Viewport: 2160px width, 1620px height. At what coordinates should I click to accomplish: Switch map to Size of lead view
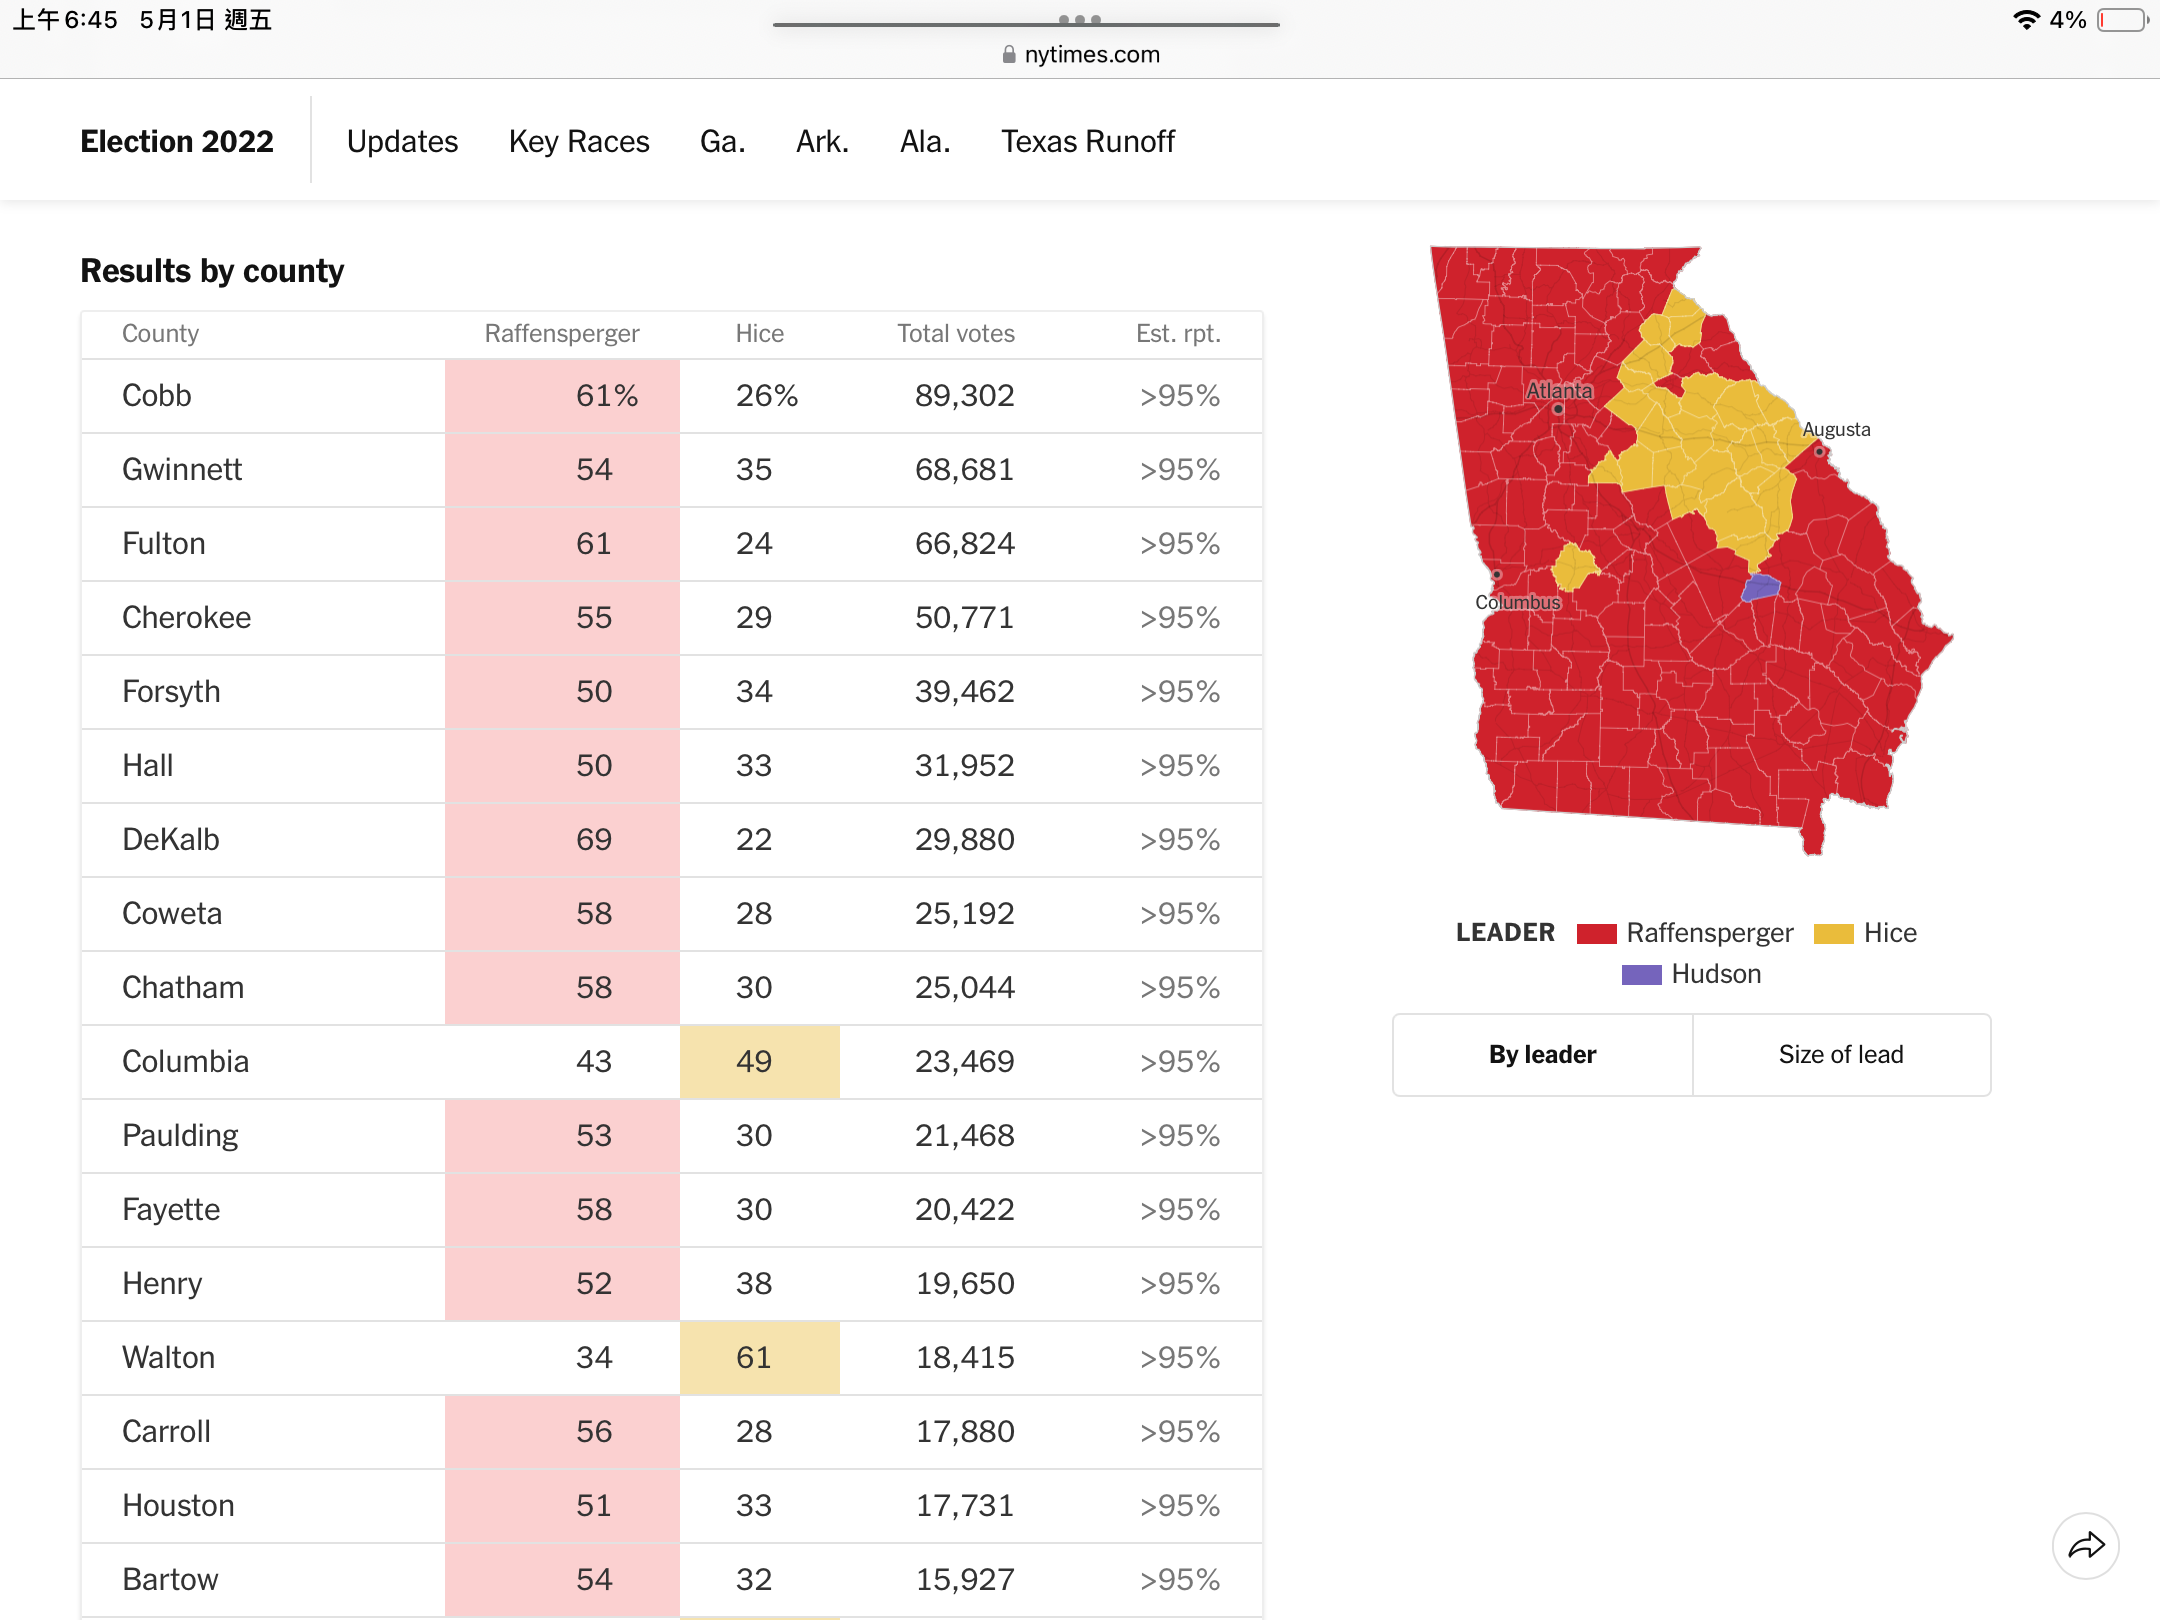1841,1055
